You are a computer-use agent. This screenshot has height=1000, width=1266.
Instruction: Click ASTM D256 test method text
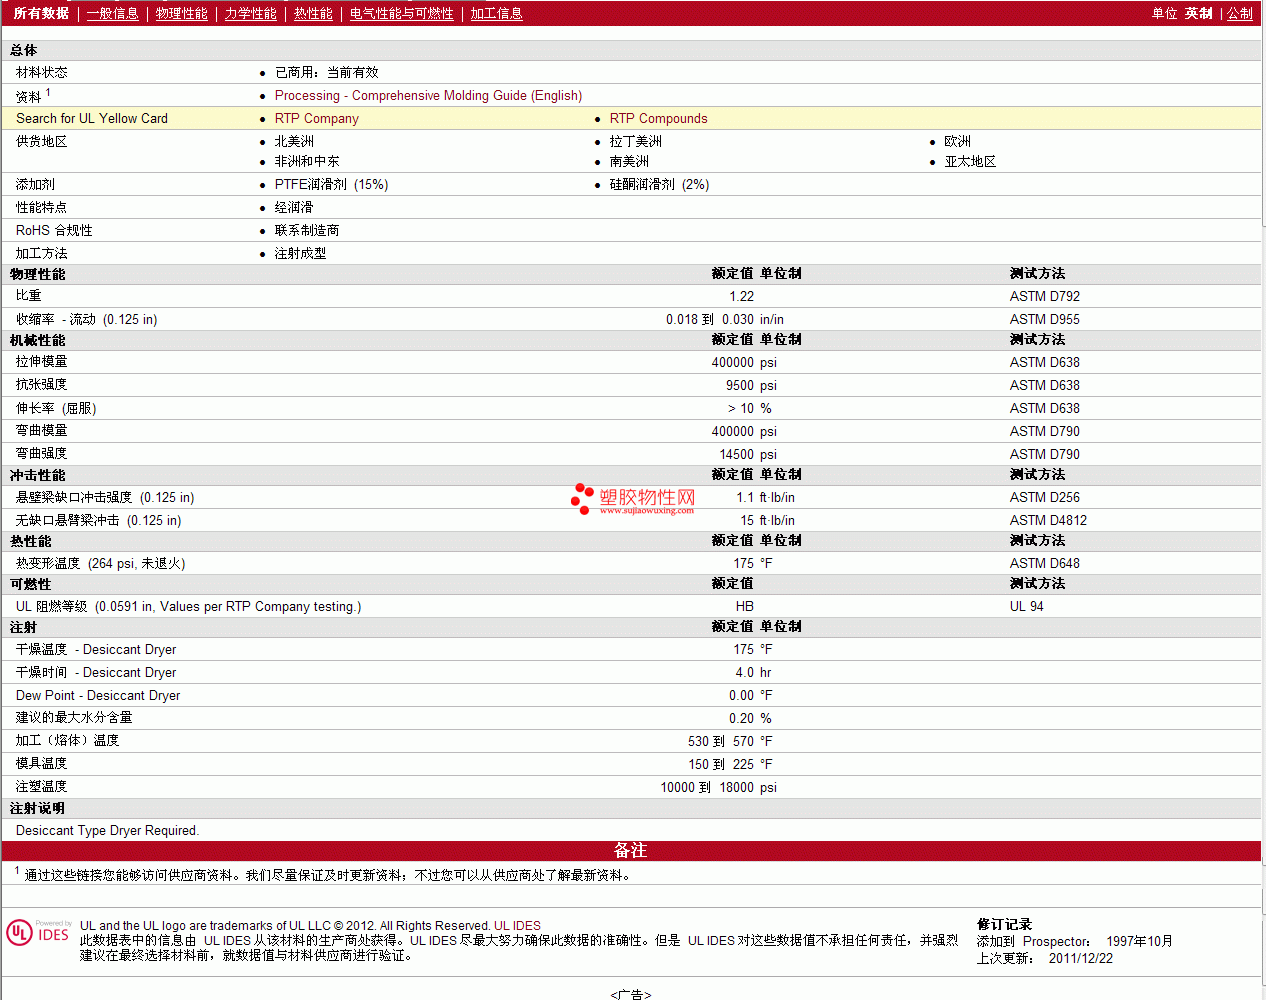coord(1044,497)
